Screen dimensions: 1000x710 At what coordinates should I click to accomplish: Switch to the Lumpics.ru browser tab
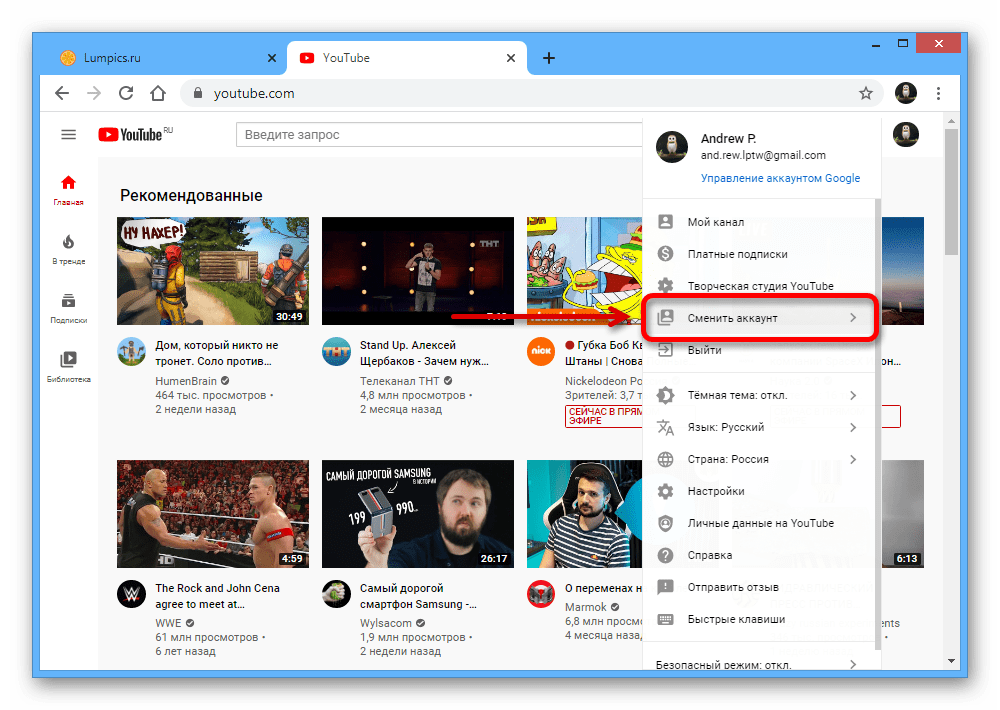point(160,58)
